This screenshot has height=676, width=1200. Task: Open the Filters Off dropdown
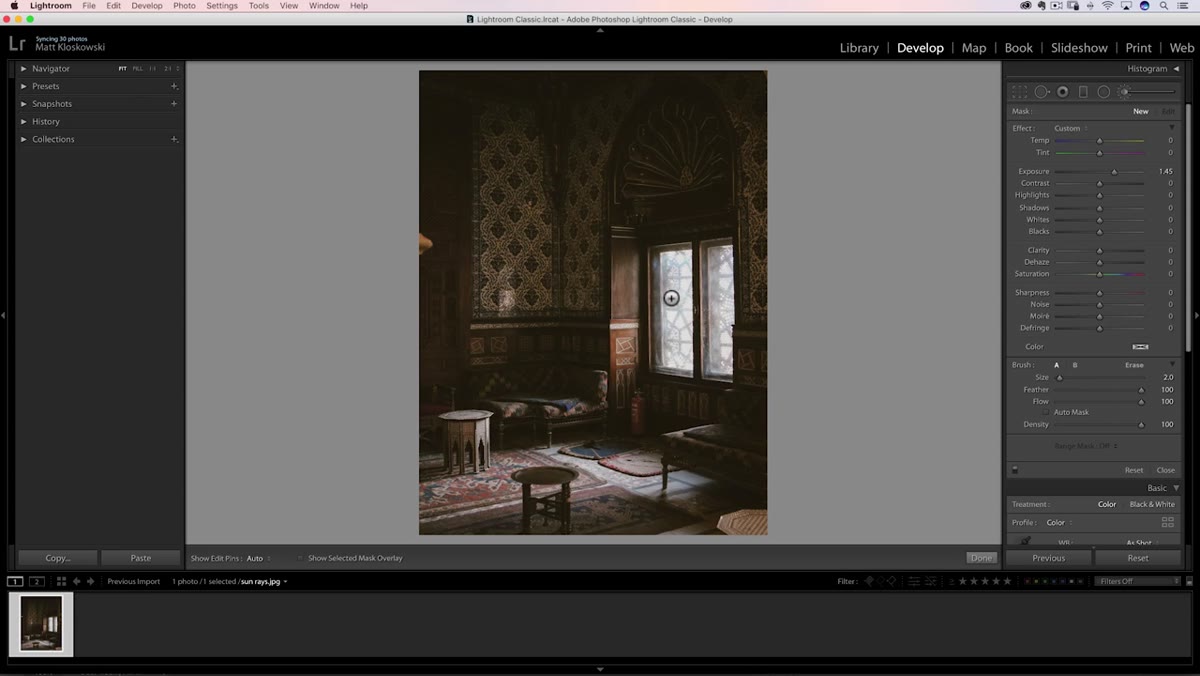coord(1137,581)
